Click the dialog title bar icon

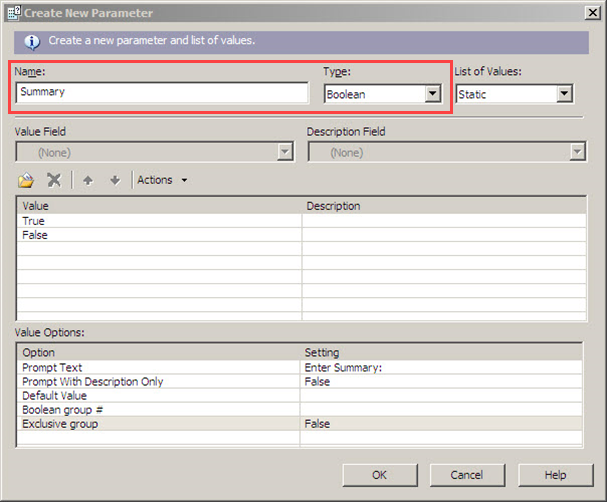click(13, 12)
